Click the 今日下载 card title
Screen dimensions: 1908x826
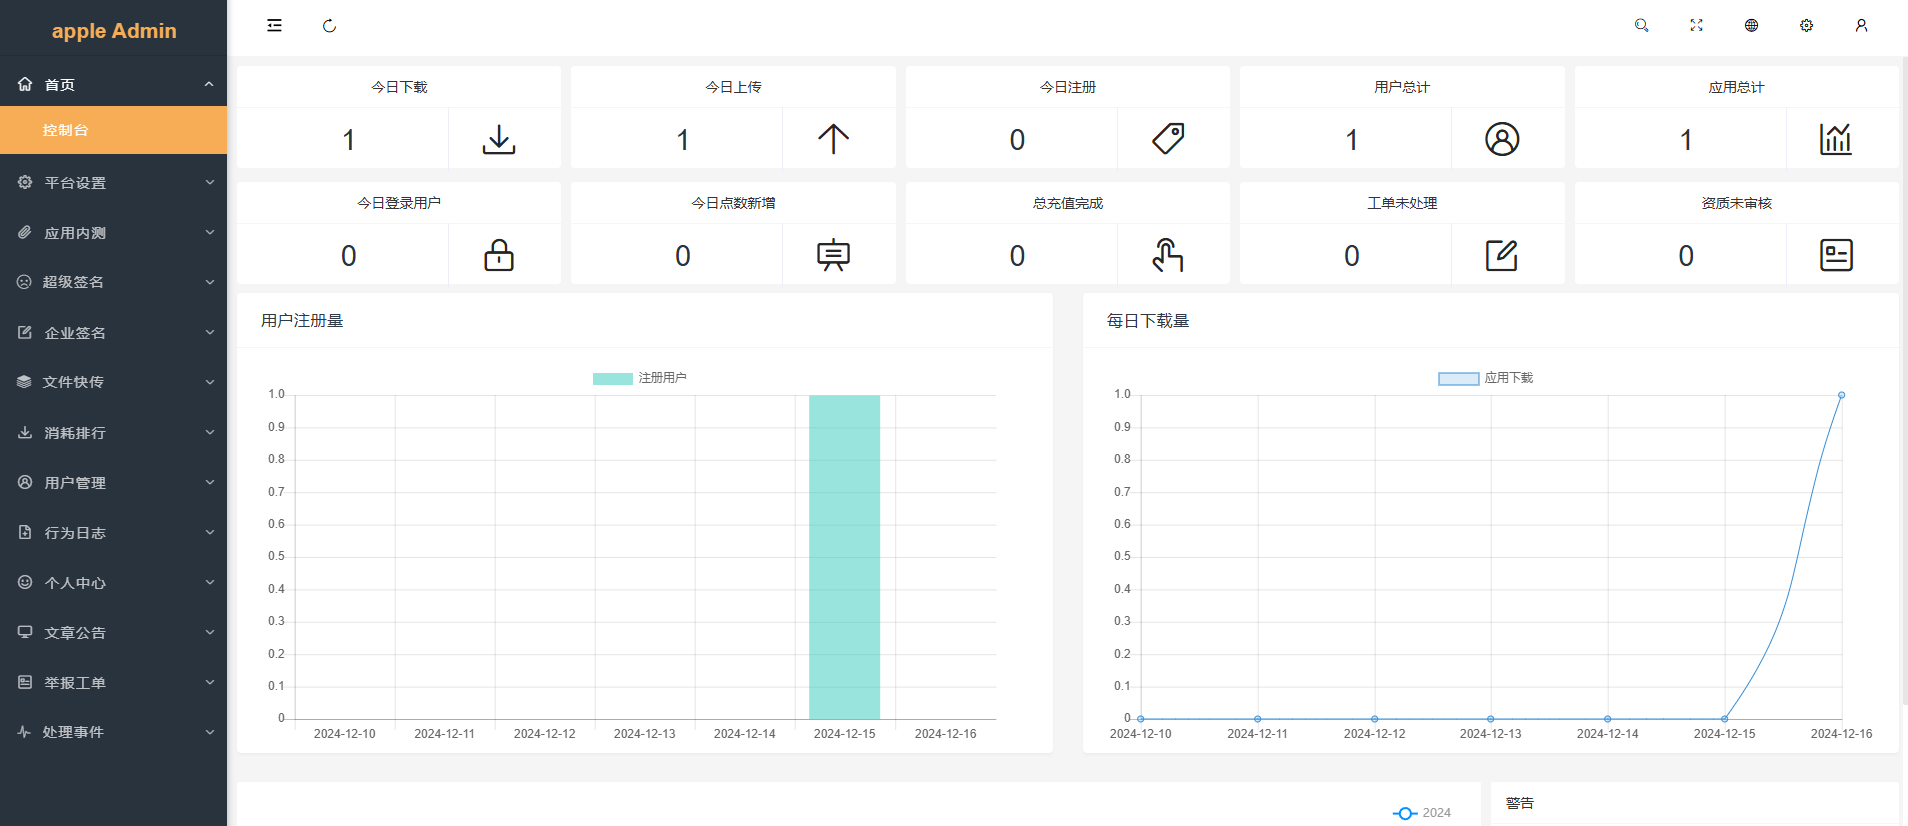(399, 87)
